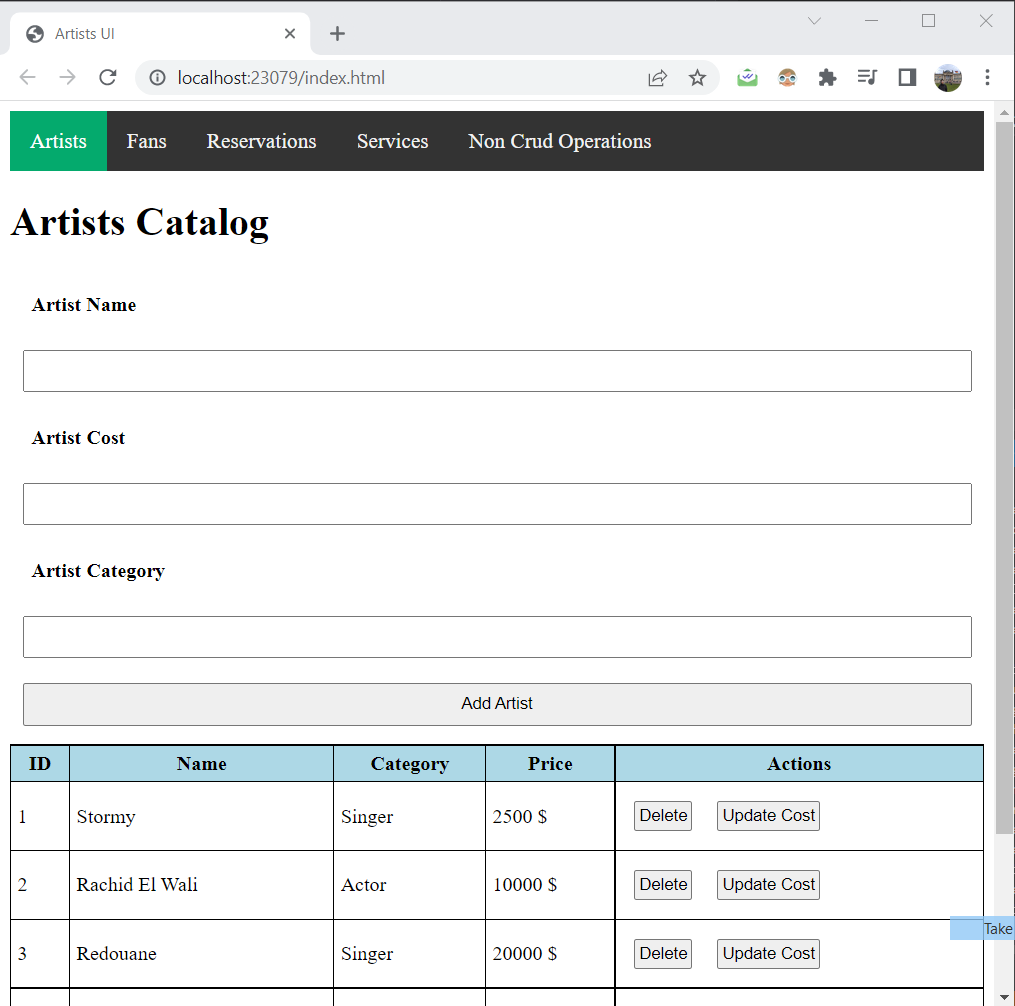Open Chrome's three-dot menu

pos(987,78)
